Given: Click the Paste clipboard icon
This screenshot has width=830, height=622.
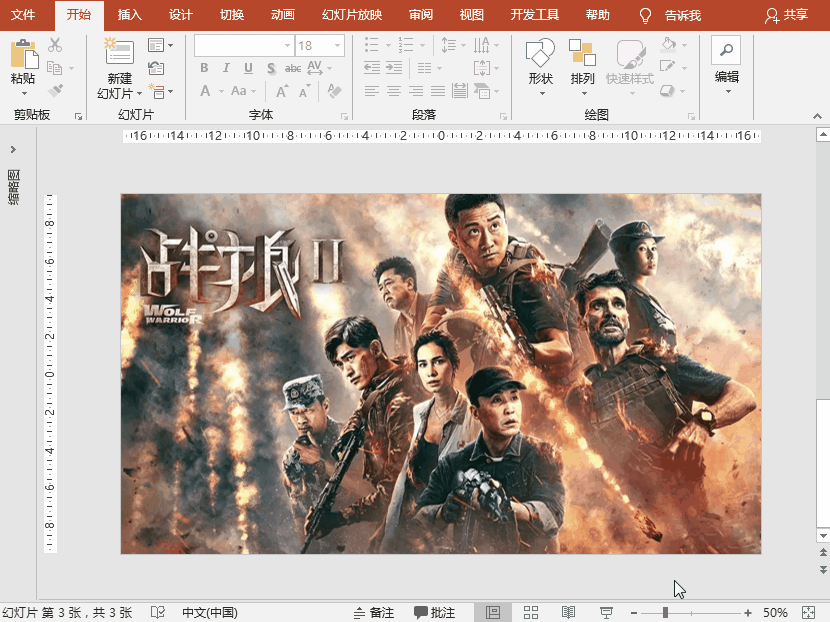Looking at the screenshot, I should pyautogui.click(x=24, y=54).
